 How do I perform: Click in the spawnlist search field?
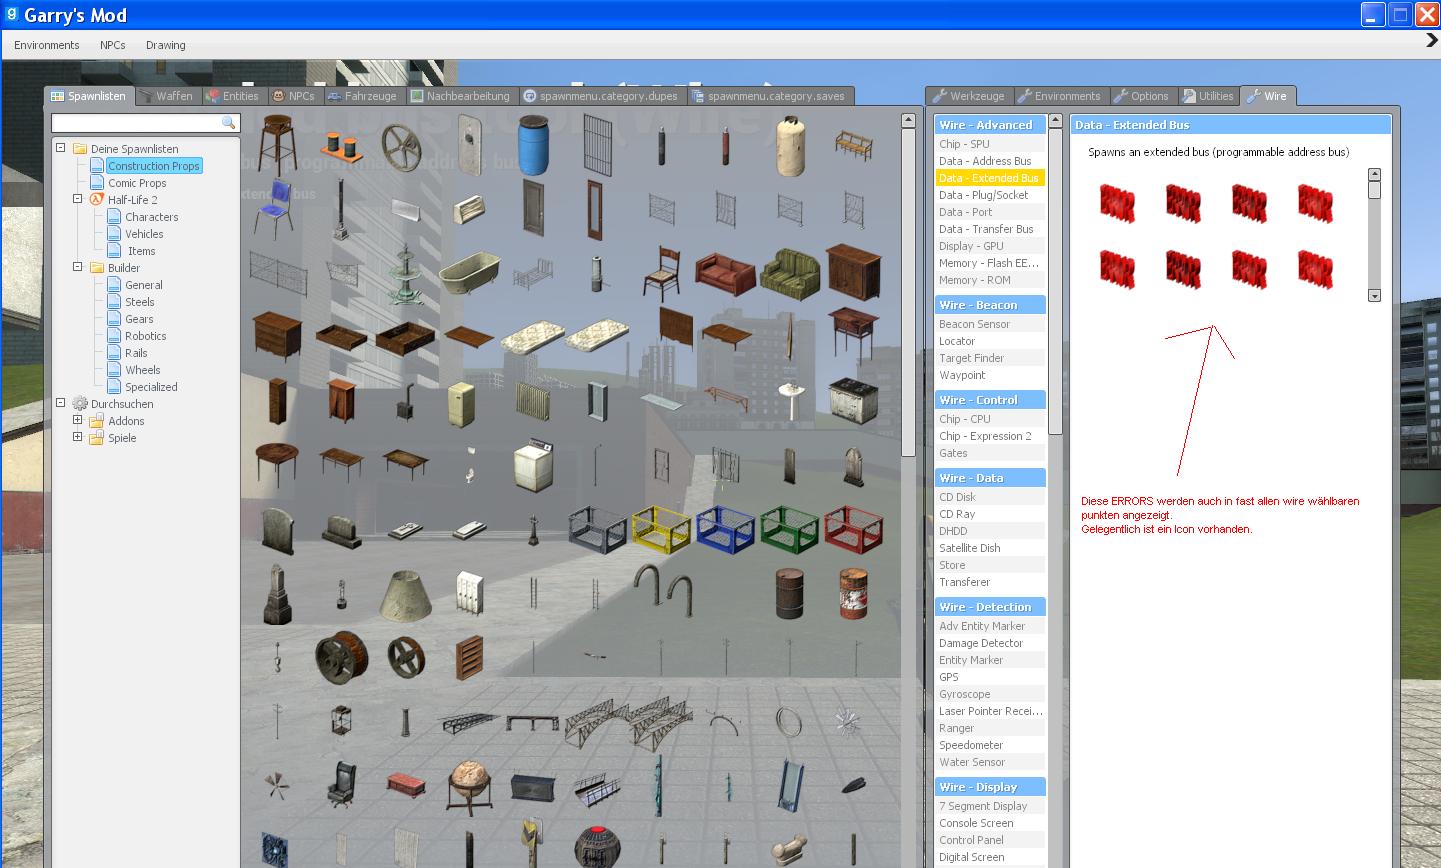(135, 123)
